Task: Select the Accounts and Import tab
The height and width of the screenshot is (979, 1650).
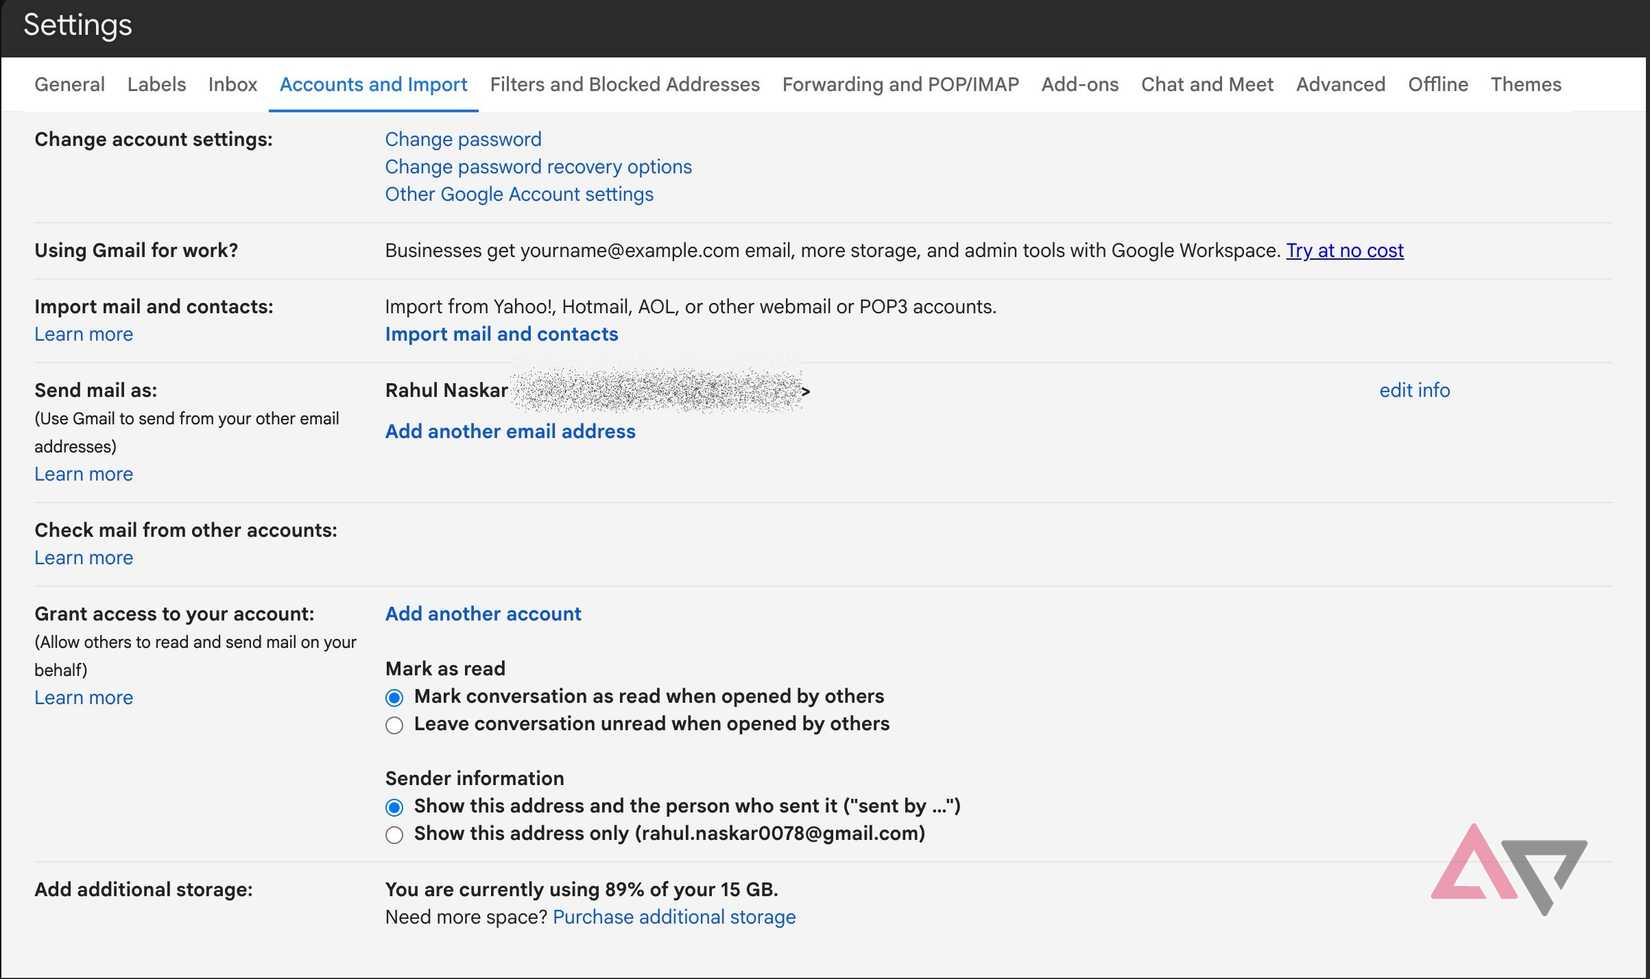Action: (373, 85)
